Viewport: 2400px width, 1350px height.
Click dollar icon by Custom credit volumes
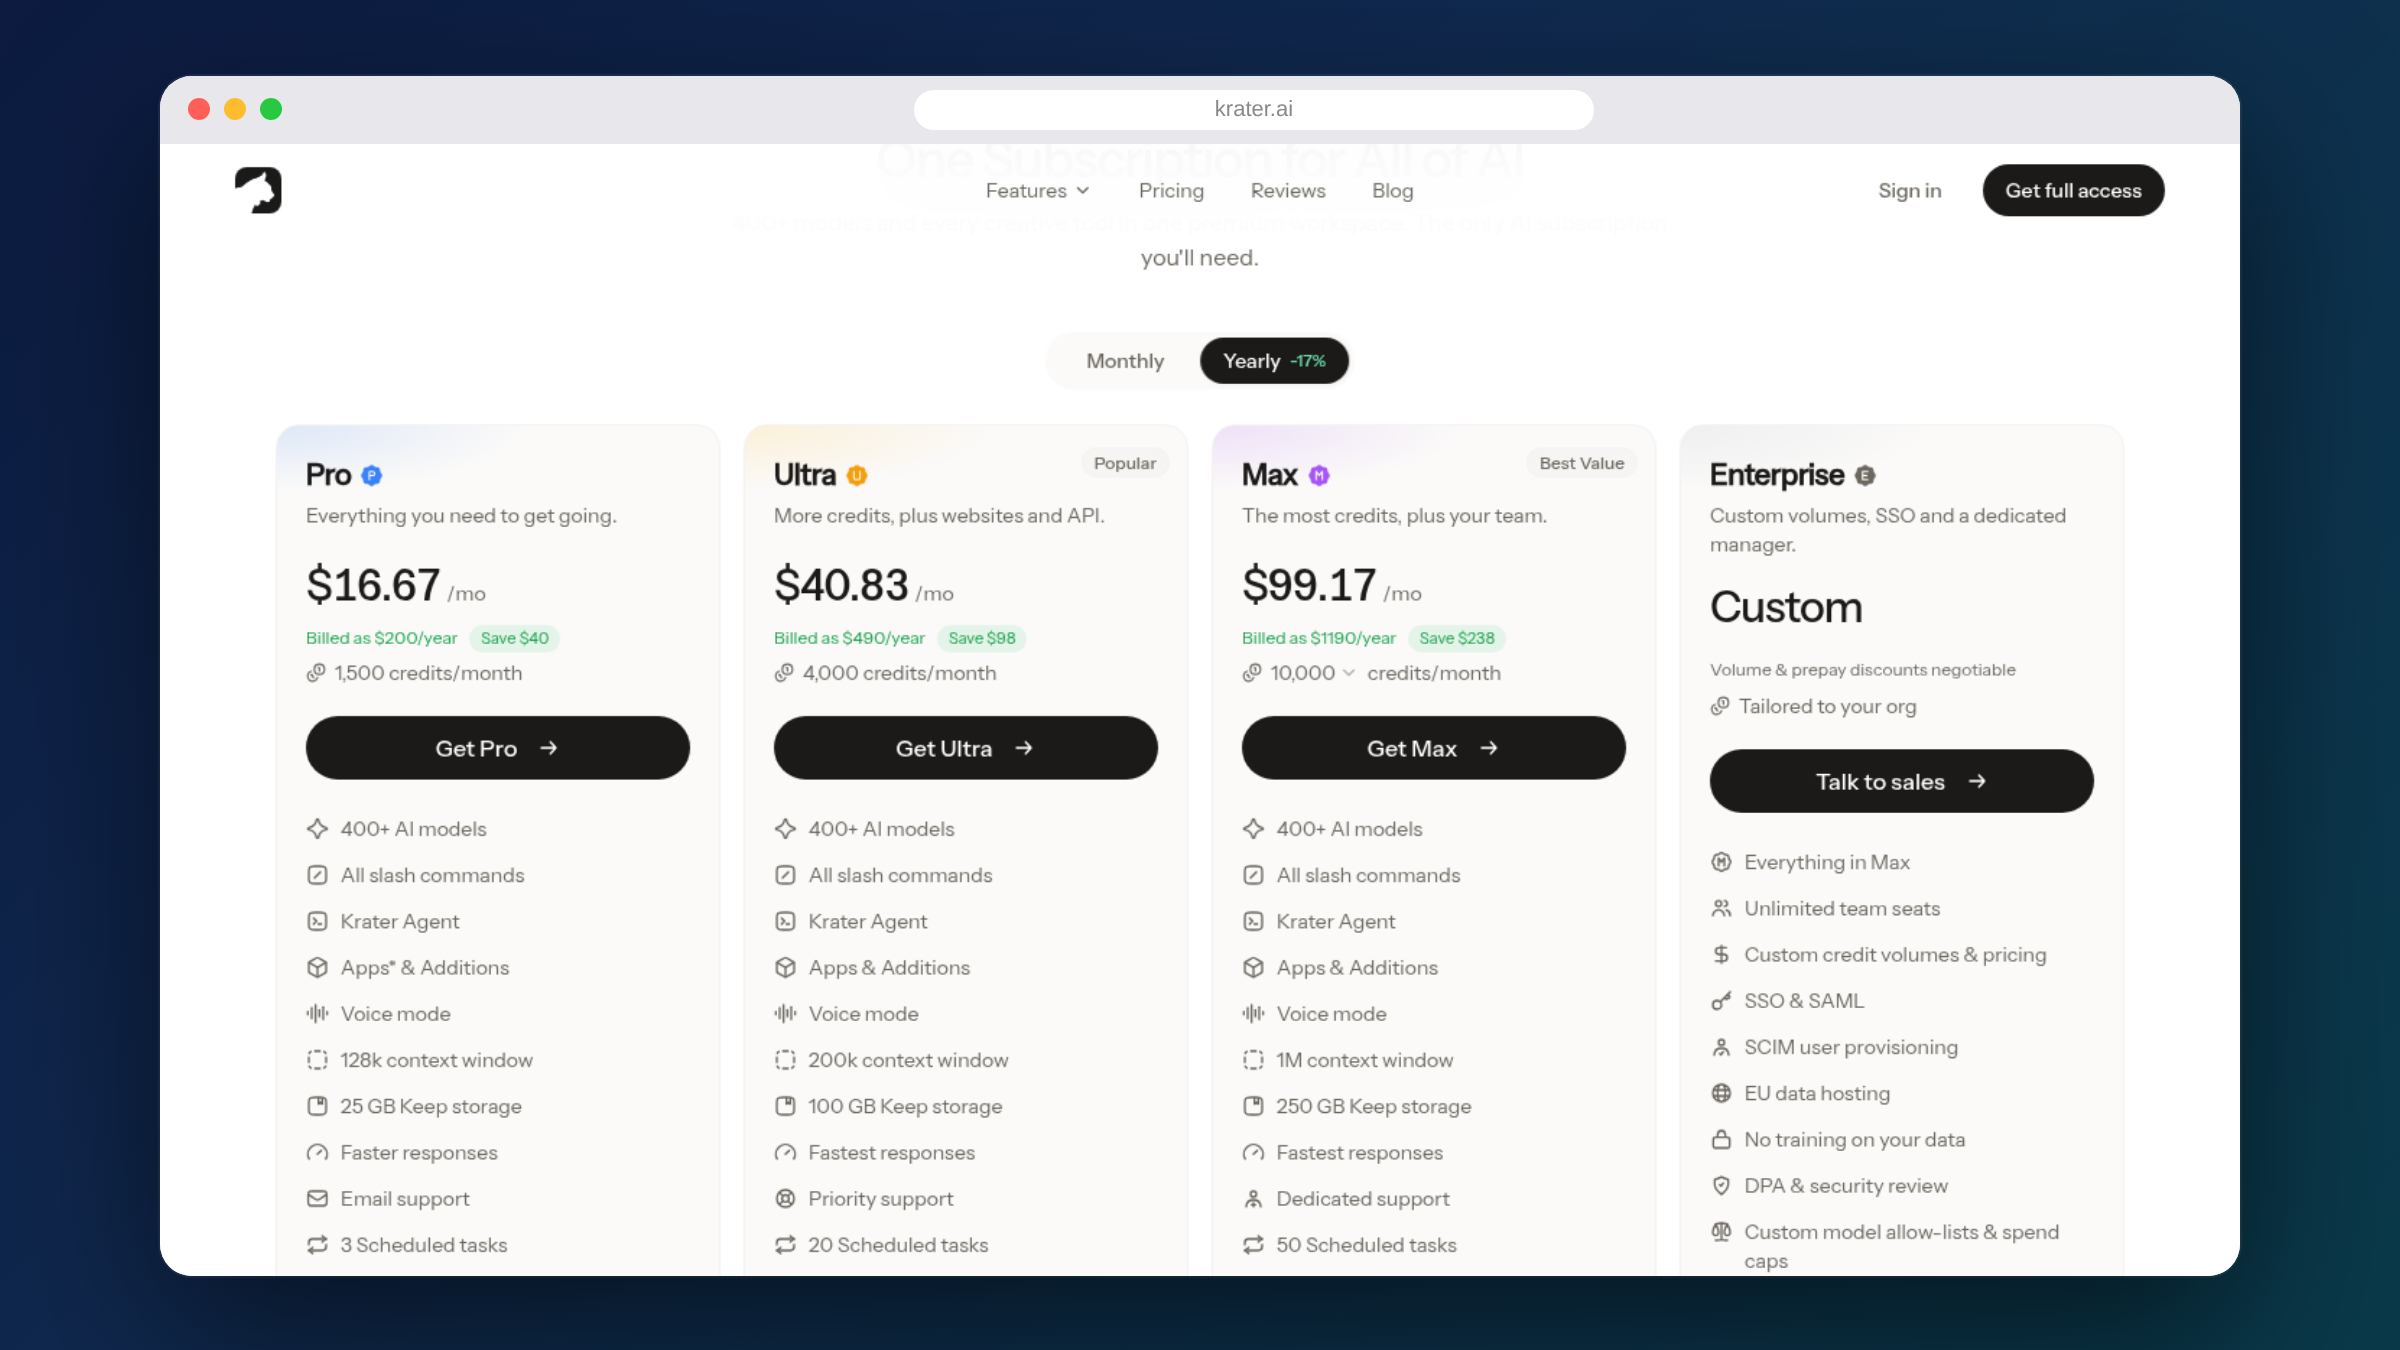tap(1721, 954)
